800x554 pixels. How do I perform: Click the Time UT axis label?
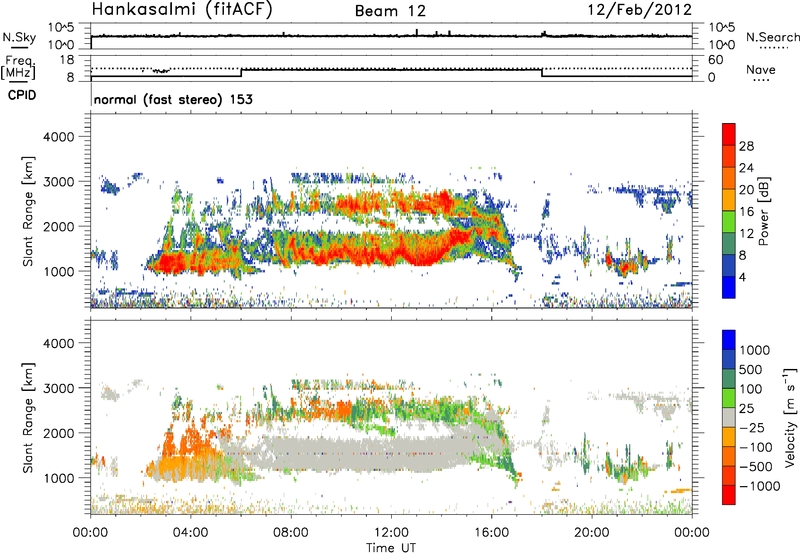pyautogui.click(x=391, y=548)
